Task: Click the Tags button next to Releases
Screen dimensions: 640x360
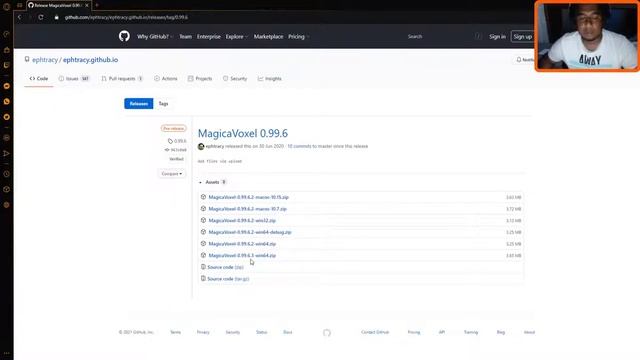Action: click(x=163, y=104)
